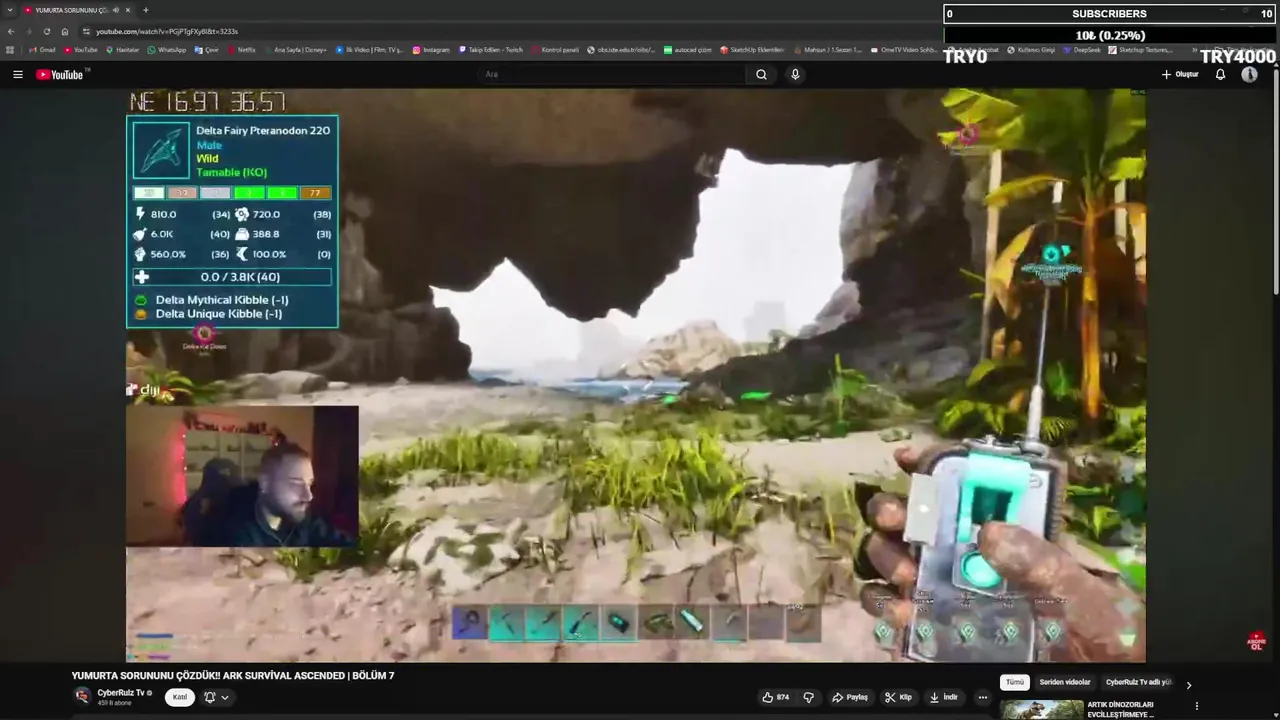The width and height of the screenshot is (1280, 720).
Task: Open the browser home button
Action: click(65, 31)
